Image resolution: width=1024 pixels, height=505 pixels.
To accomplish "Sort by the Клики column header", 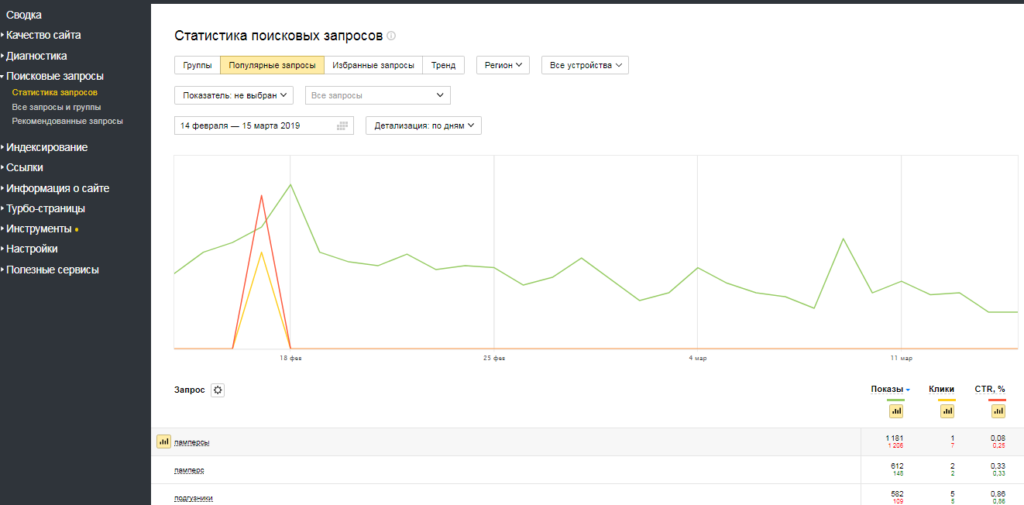I will tap(942, 389).
